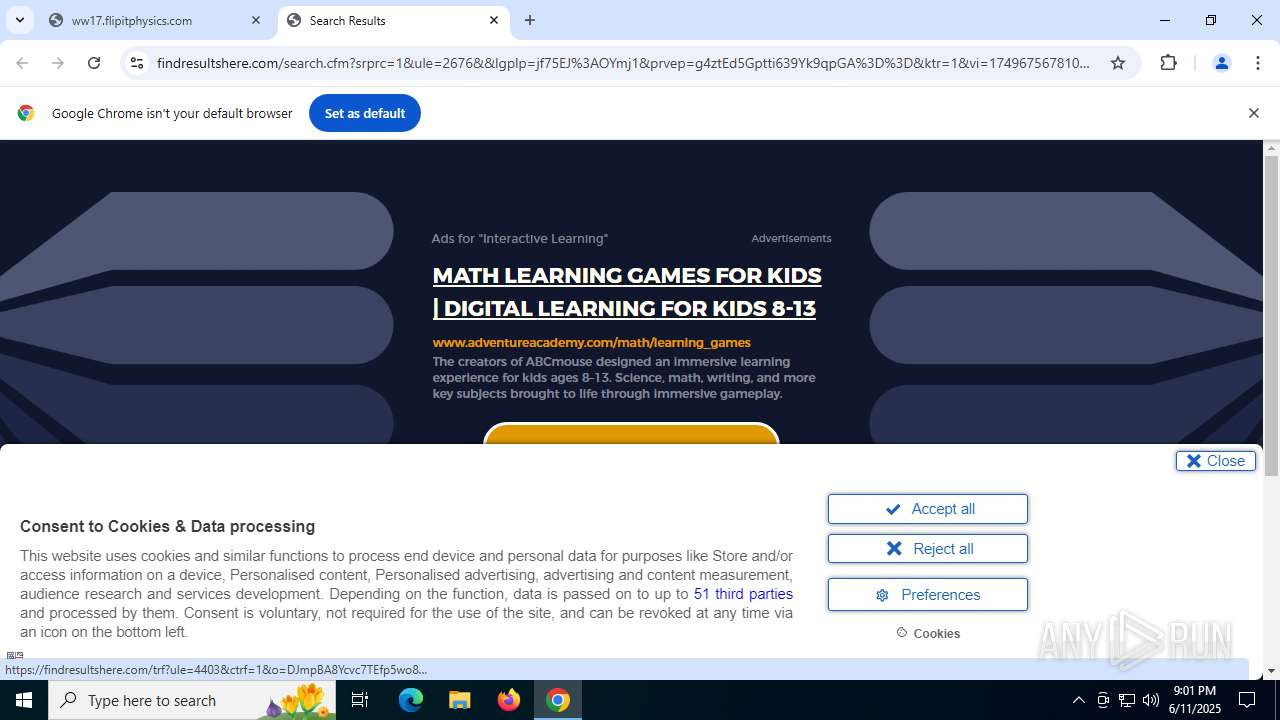
Task: Open the taskbar clock and date
Action: [1196, 700]
